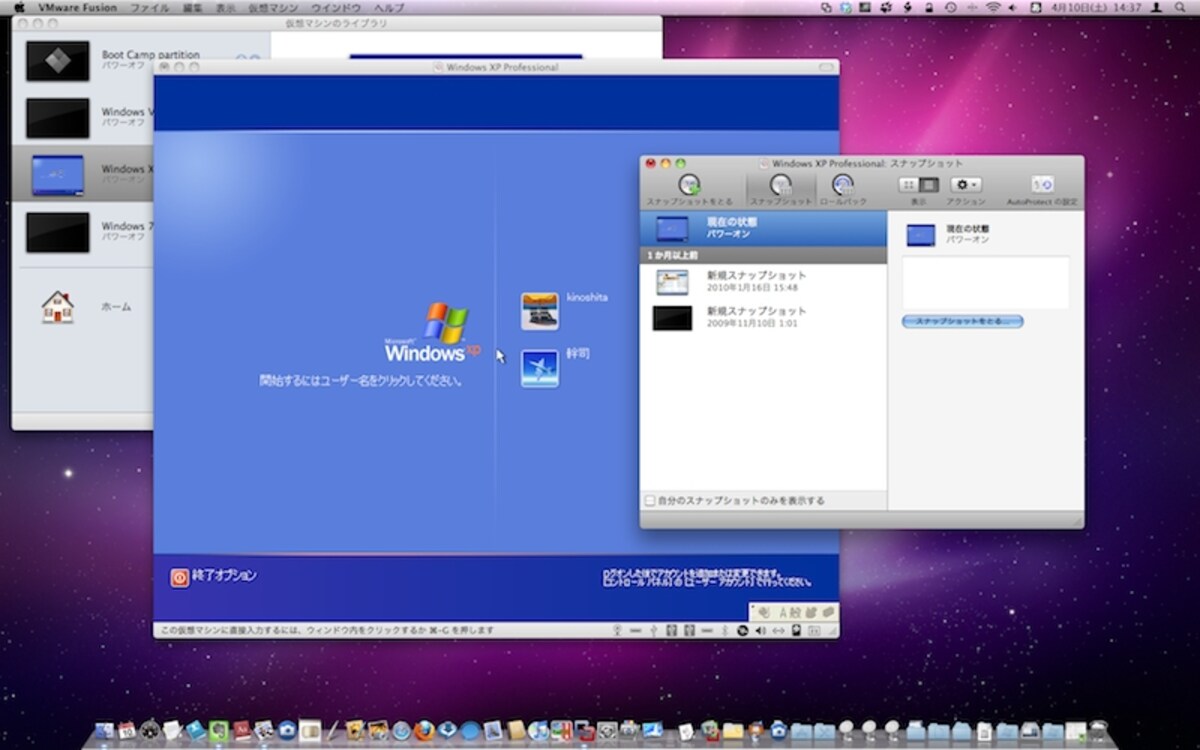Open the ウインドウ menu
The height and width of the screenshot is (750, 1200).
click(x=335, y=8)
